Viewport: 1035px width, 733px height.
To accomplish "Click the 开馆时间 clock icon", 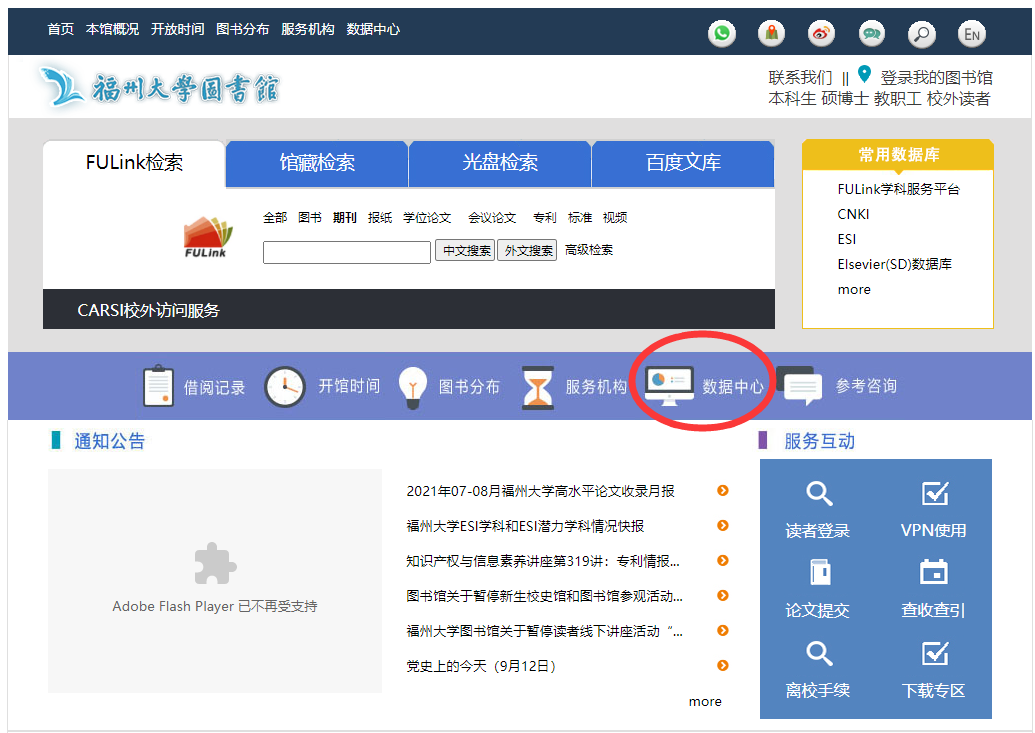I will [x=285, y=387].
